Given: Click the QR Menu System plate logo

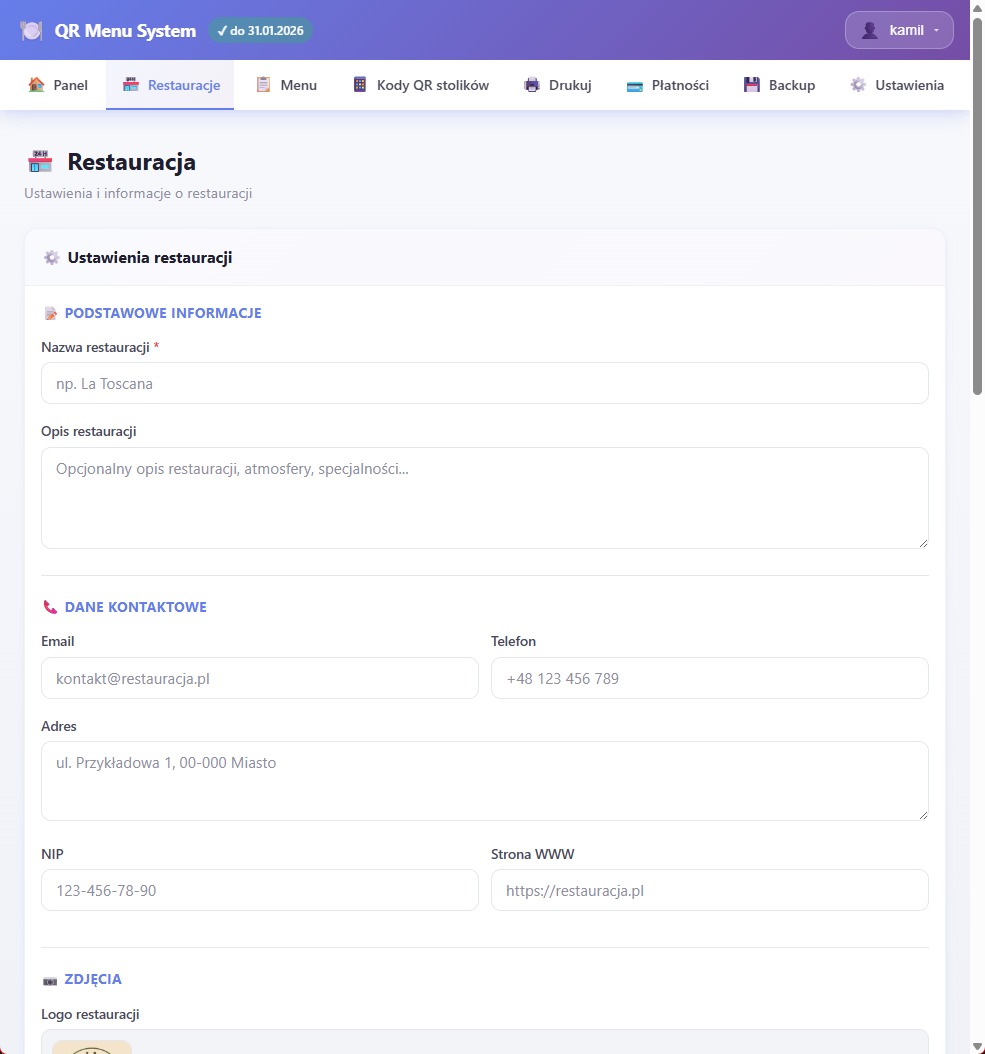Looking at the screenshot, I should 31,31.
